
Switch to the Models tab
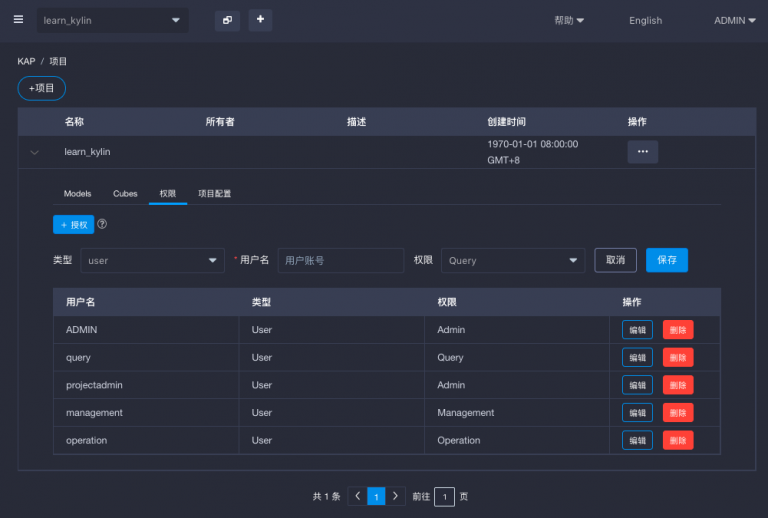[x=77, y=193]
